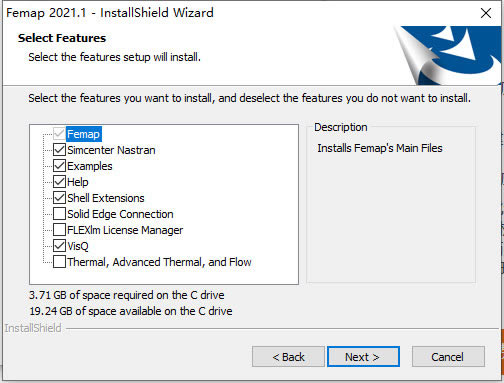Click the Next button

pyautogui.click(x=363, y=357)
